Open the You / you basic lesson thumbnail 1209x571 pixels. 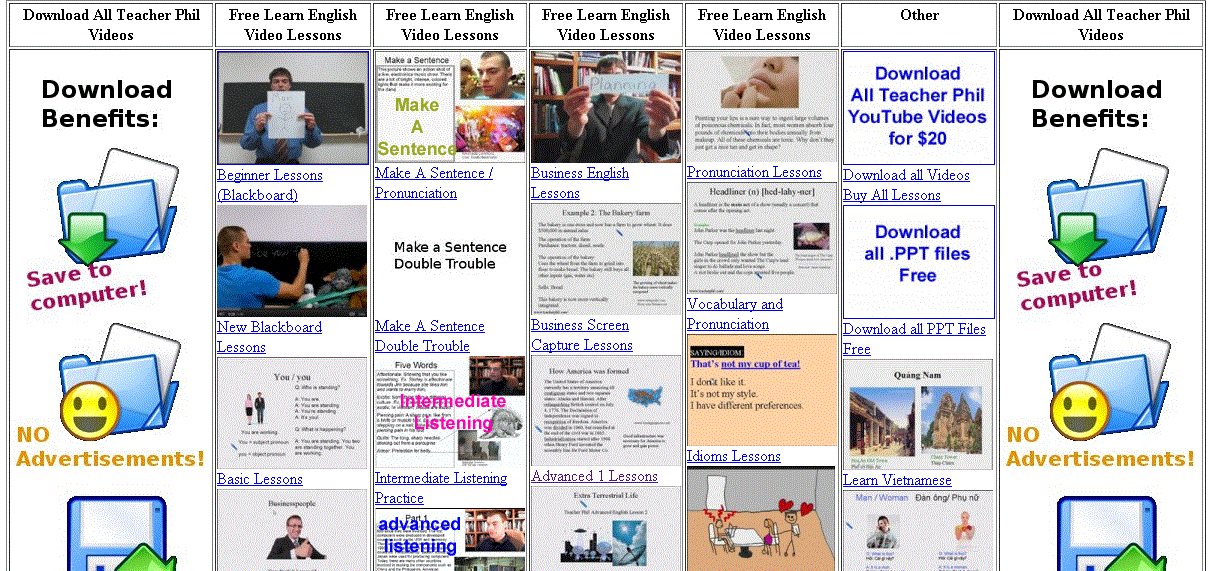[x=292, y=413]
